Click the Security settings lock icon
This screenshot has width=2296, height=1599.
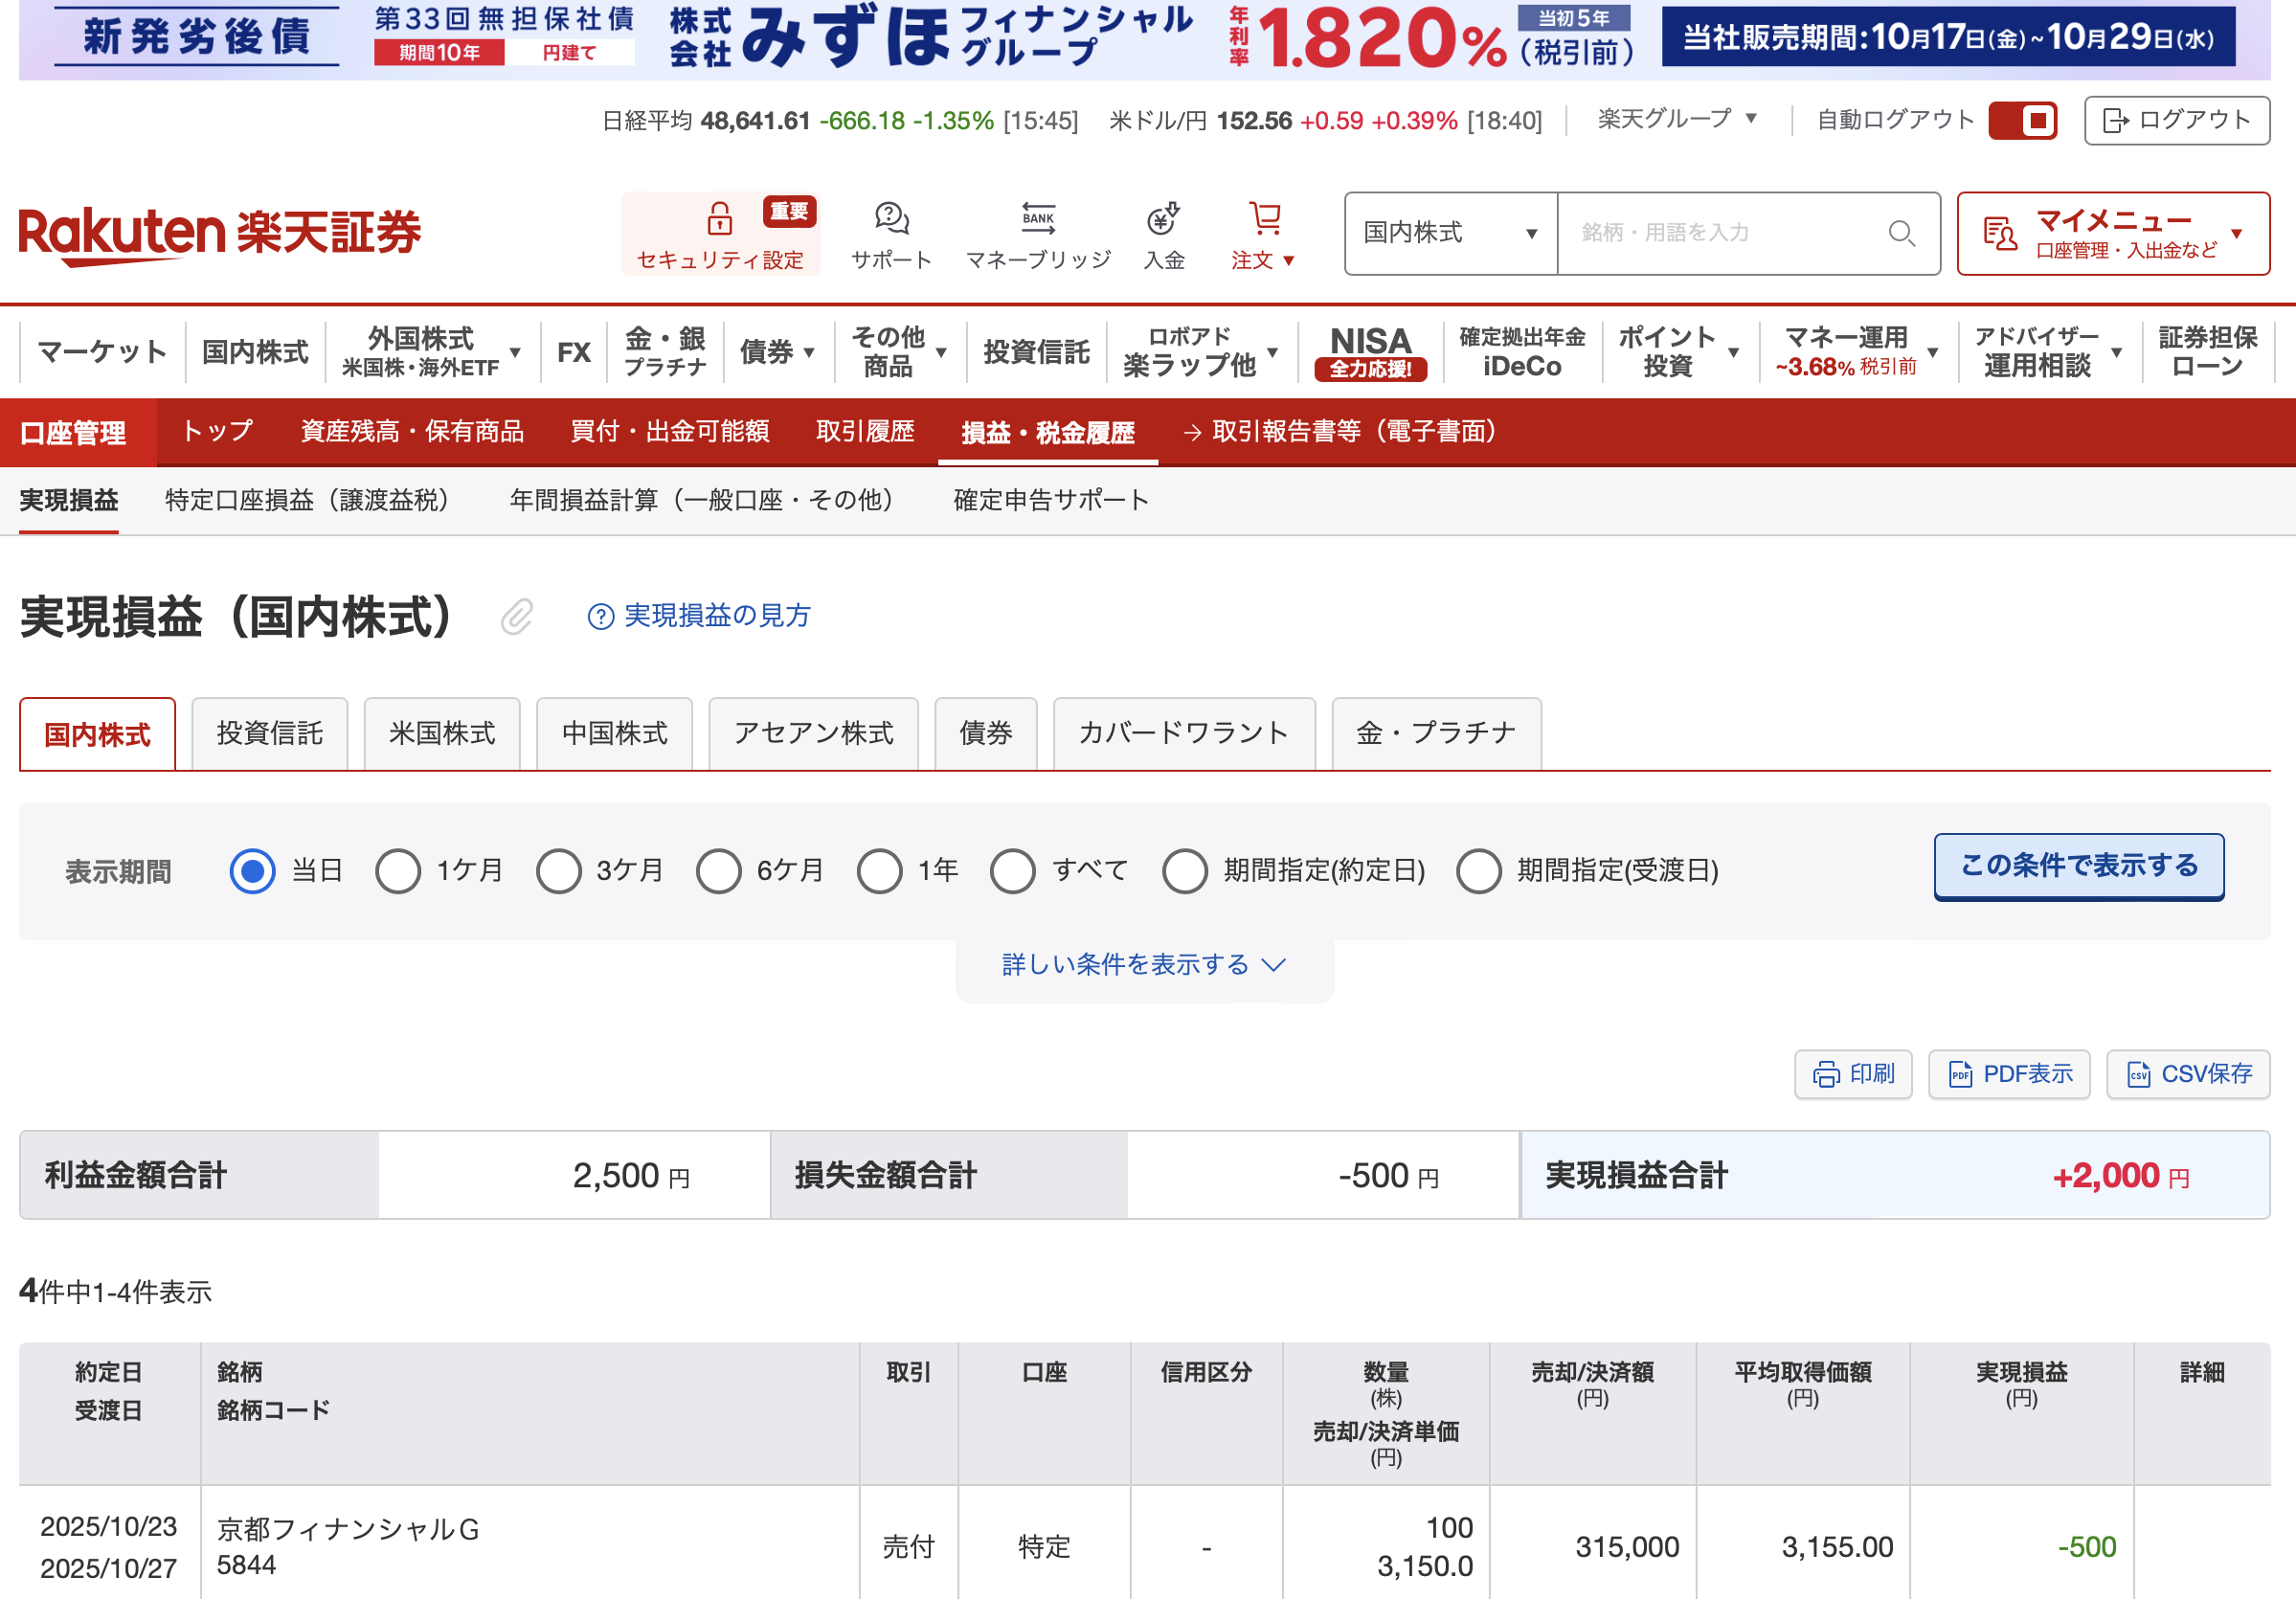coord(719,218)
